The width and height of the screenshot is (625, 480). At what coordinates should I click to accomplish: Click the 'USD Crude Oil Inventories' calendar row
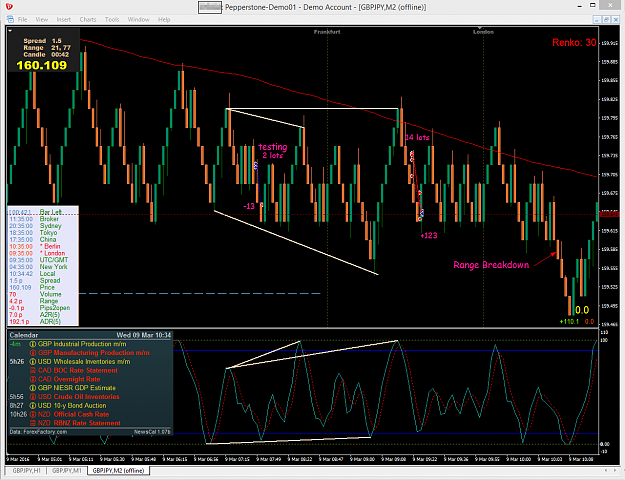[90, 397]
